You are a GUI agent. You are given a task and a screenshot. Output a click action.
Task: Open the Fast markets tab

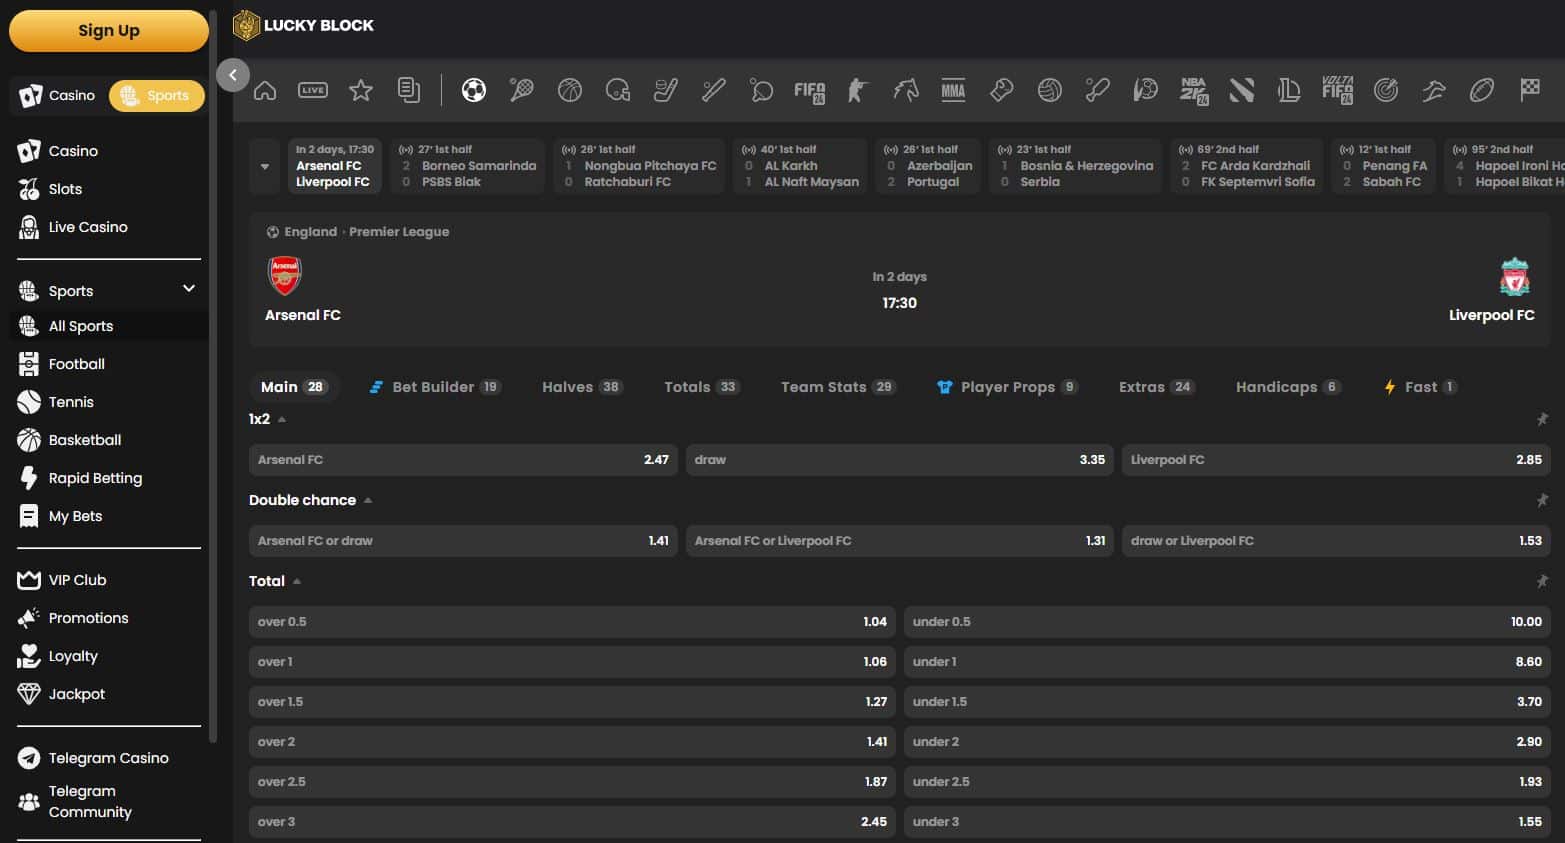pyautogui.click(x=1420, y=387)
